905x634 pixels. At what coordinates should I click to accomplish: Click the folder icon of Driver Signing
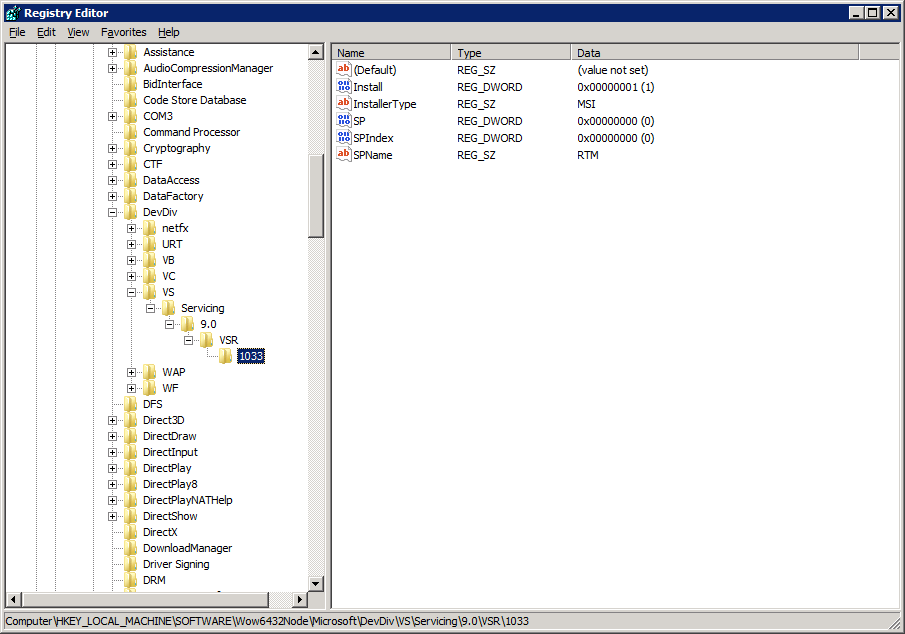click(x=131, y=564)
